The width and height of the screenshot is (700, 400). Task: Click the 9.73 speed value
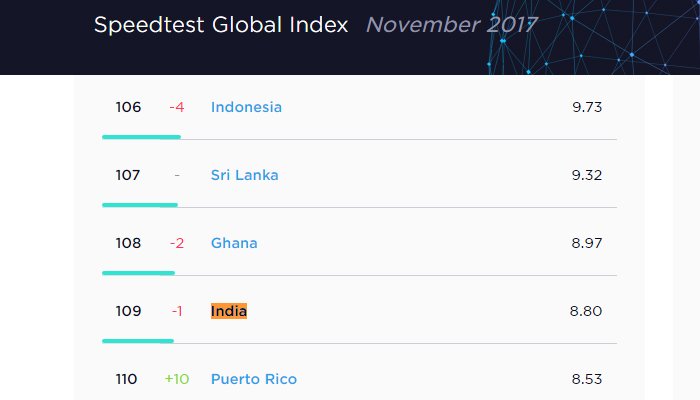coord(587,107)
